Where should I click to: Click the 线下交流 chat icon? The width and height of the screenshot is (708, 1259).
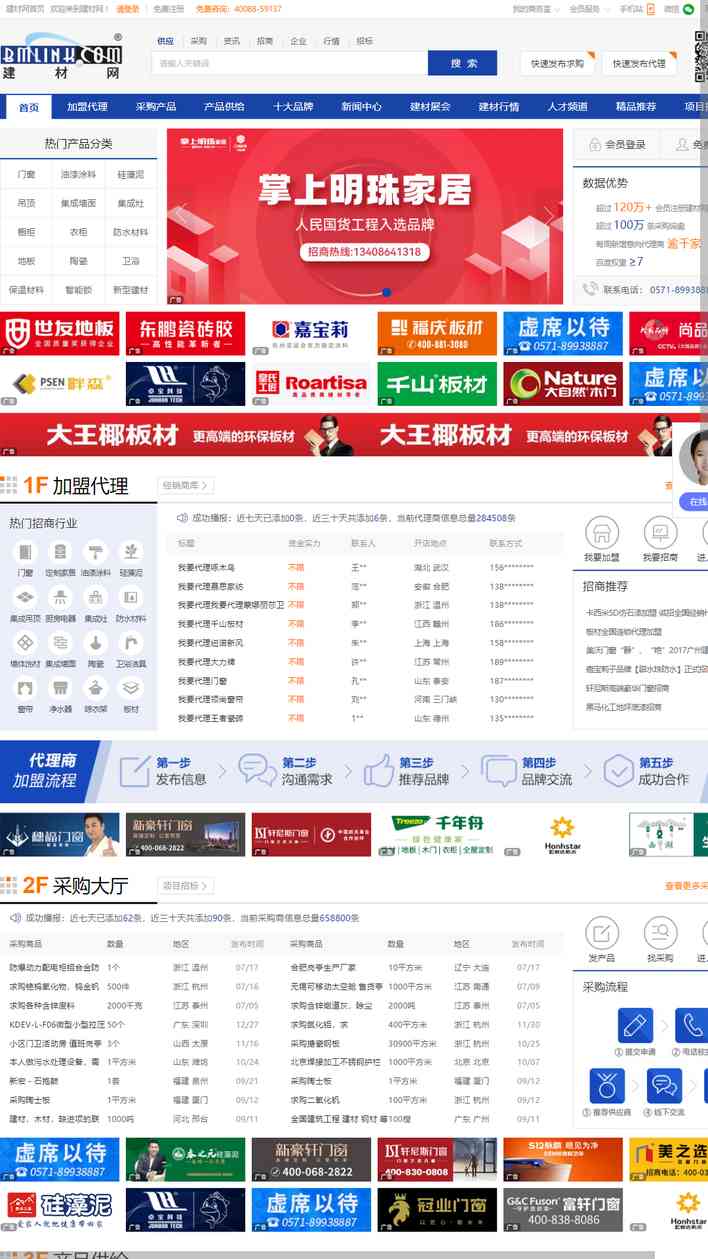coord(664,1086)
